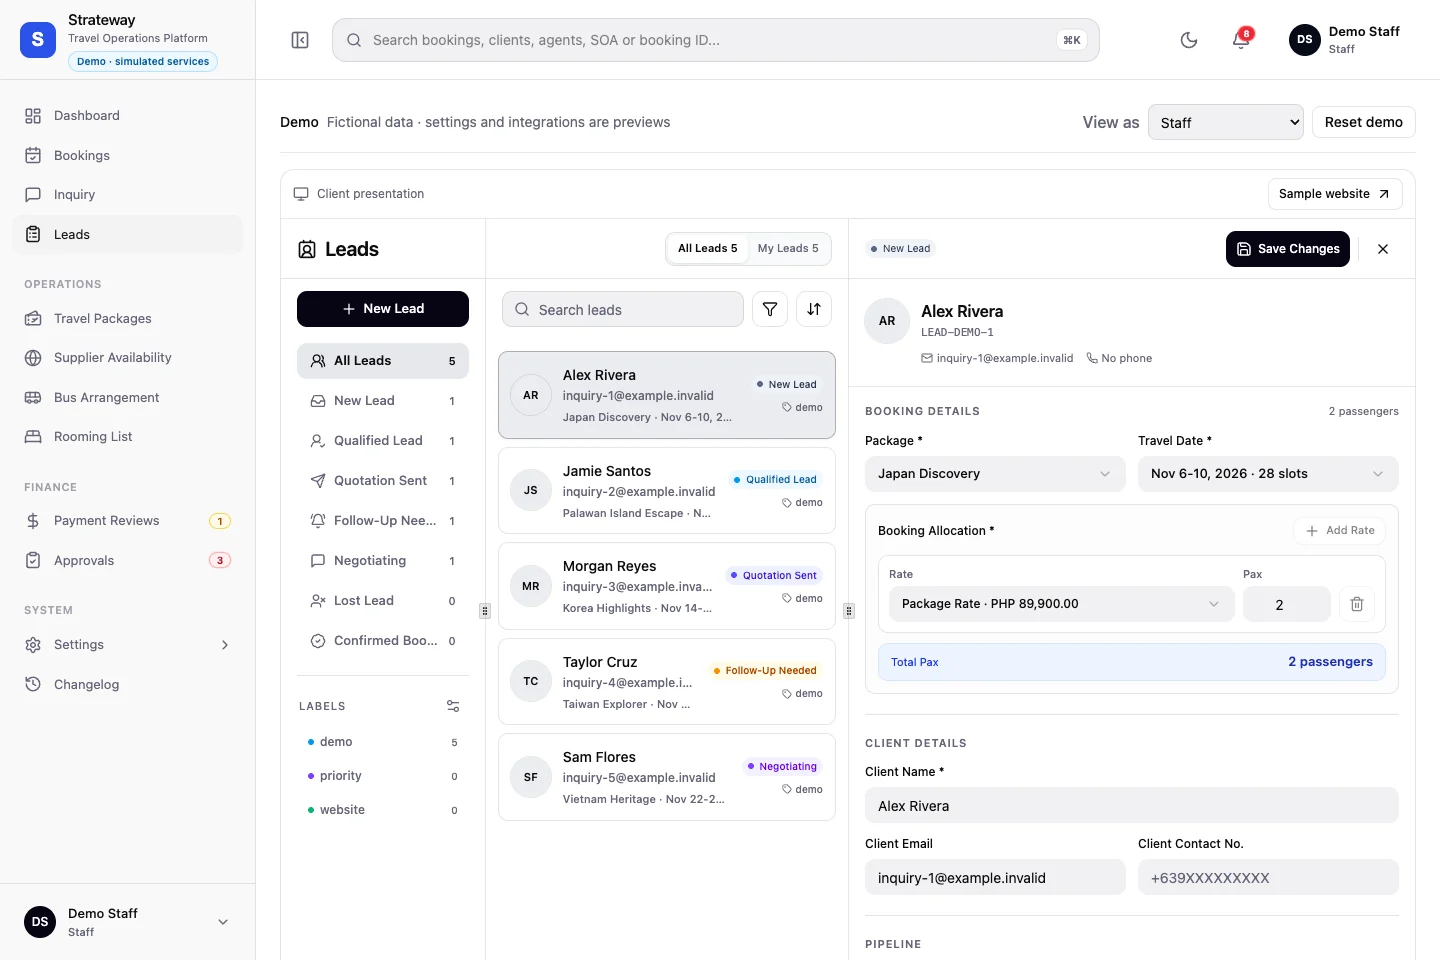The height and width of the screenshot is (960, 1440).
Task: Click the New Lead black button
Action: [383, 309]
